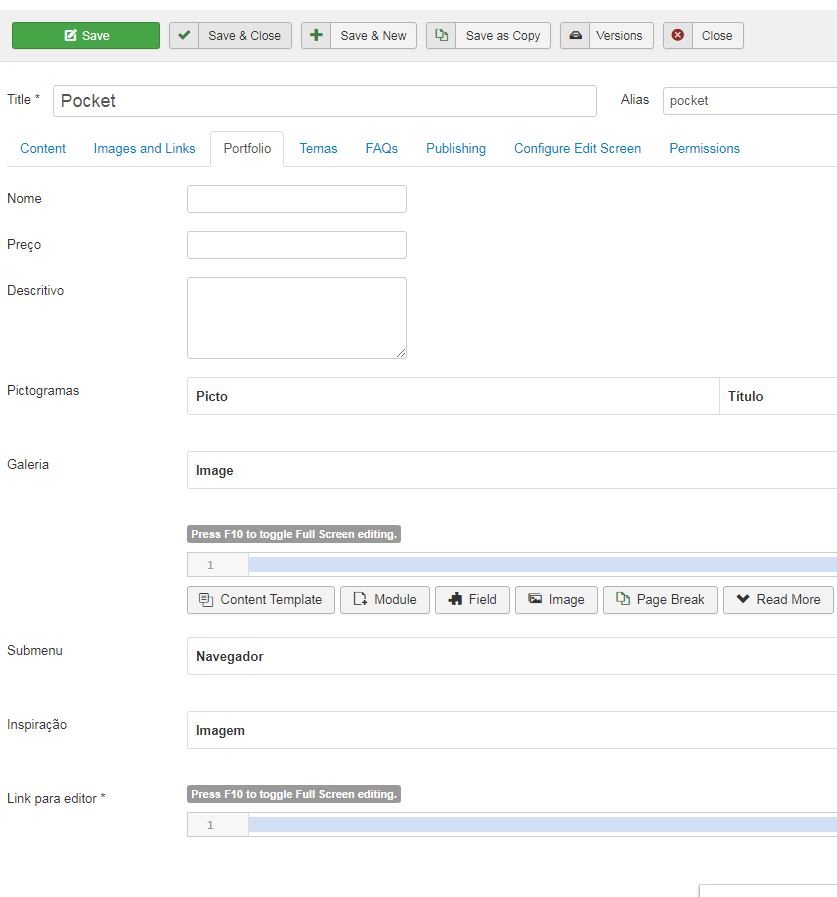Click the red Close icon
The image size is (837, 897).
pos(678,35)
